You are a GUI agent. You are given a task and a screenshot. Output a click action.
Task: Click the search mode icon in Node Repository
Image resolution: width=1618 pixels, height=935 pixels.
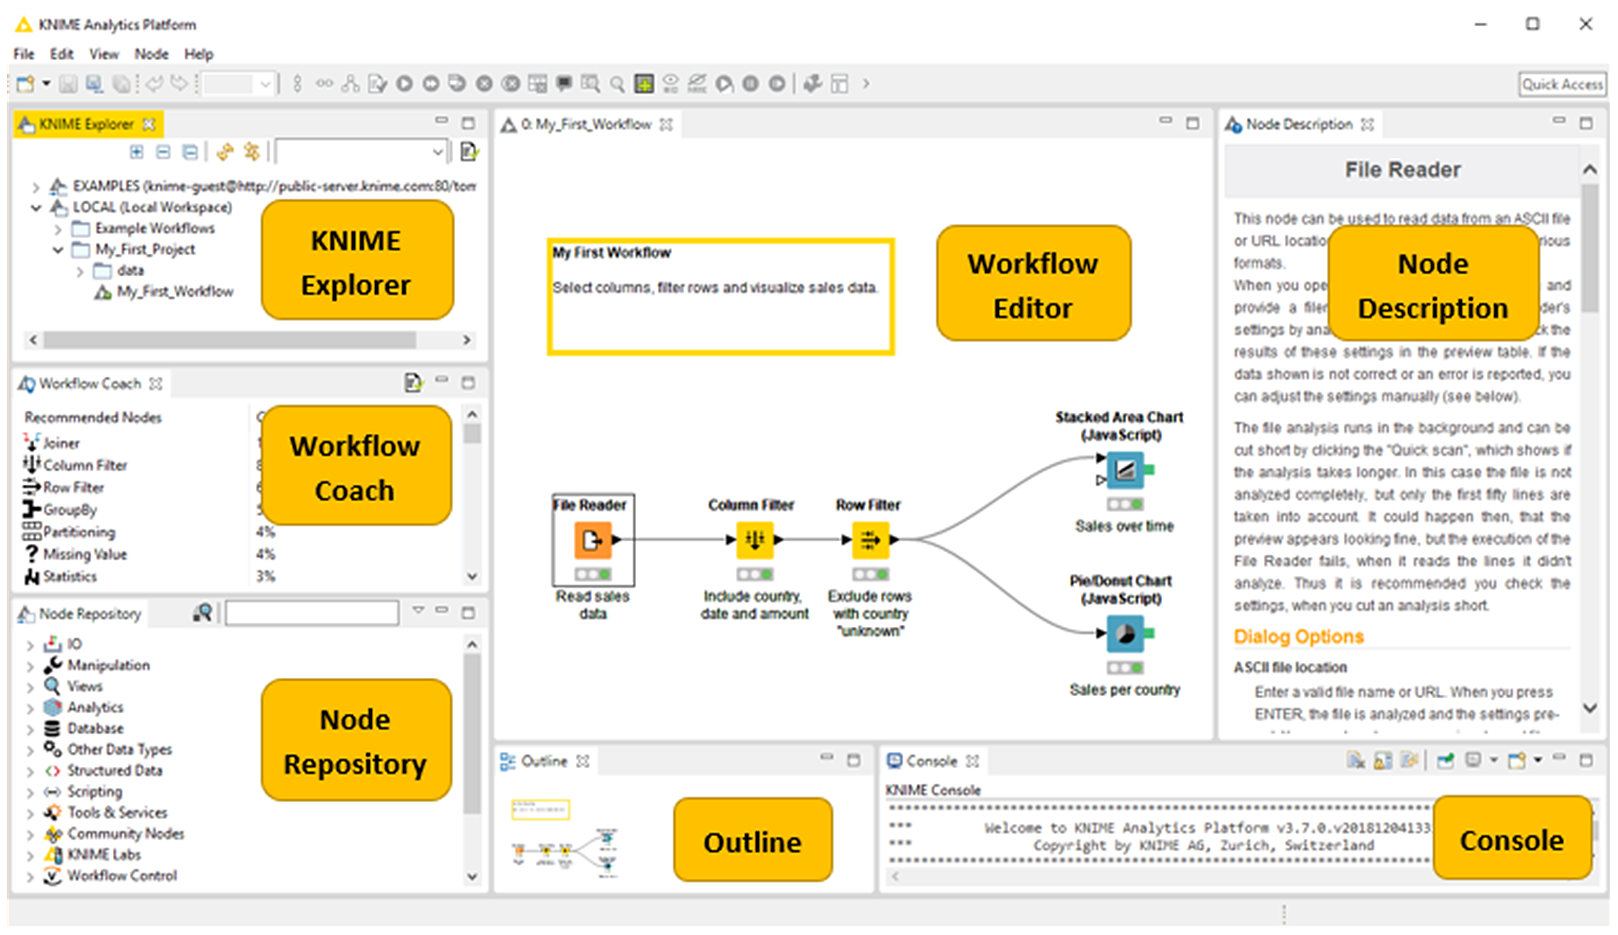tap(202, 612)
